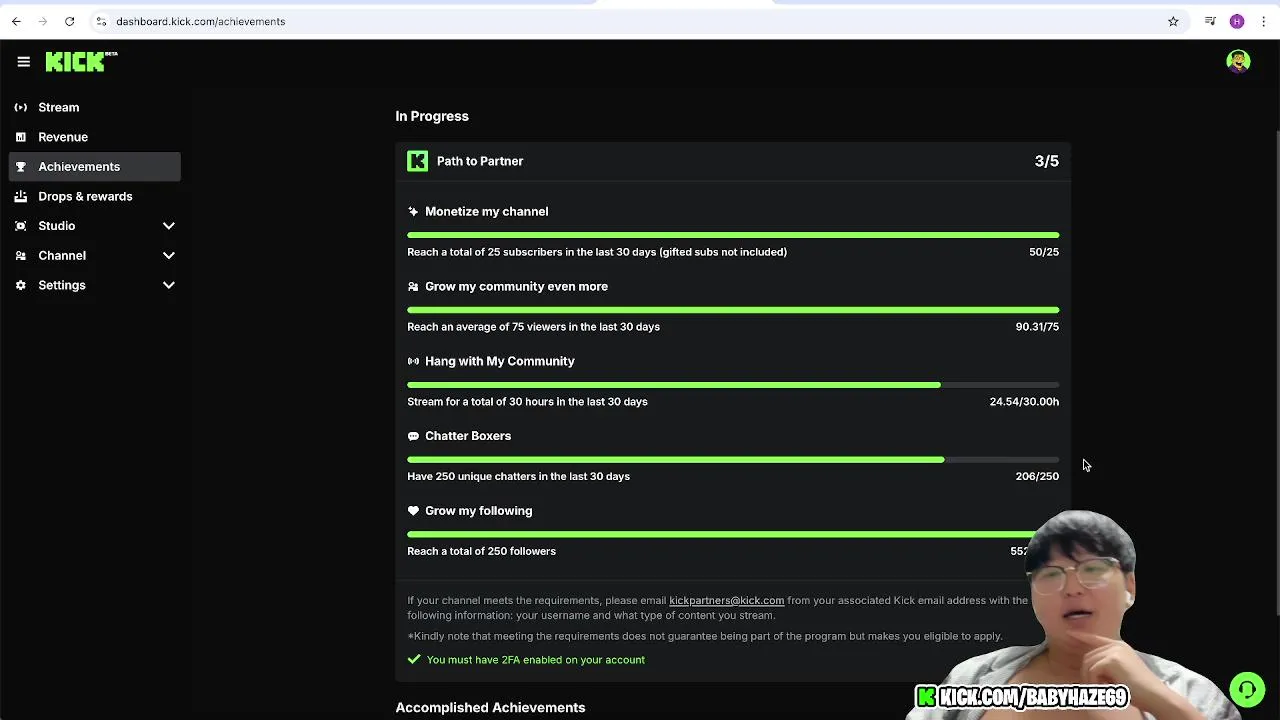The height and width of the screenshot is (720, 1280).
Task: Click the Settings gear icon
Action: pyautogui.click(x=21, y=285)
